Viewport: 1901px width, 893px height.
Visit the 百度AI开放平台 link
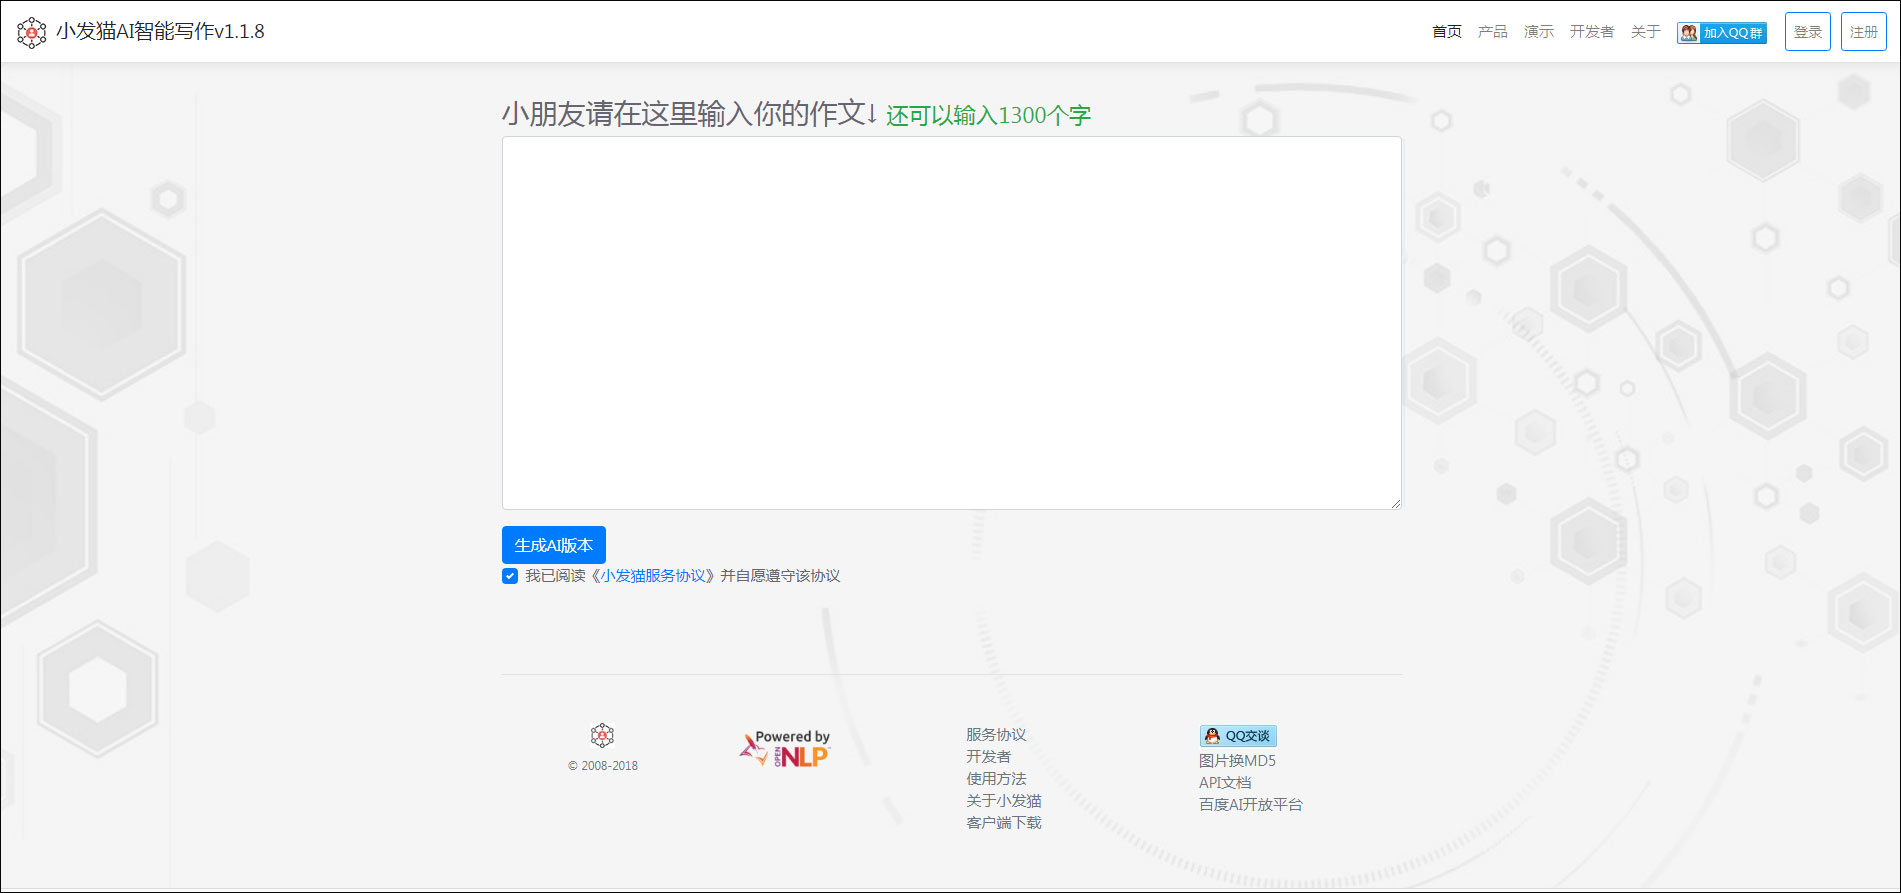tap(1250, 805)
